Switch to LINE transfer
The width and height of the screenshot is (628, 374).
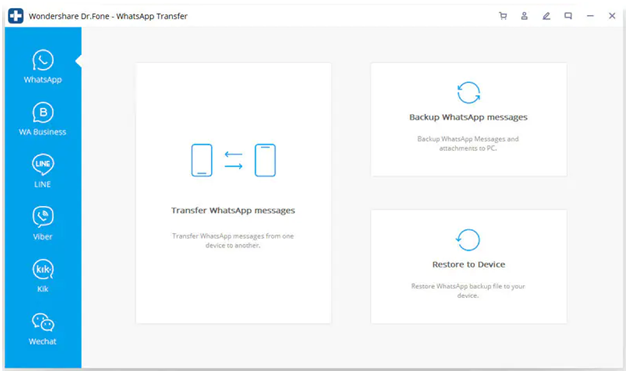(43, 171)
